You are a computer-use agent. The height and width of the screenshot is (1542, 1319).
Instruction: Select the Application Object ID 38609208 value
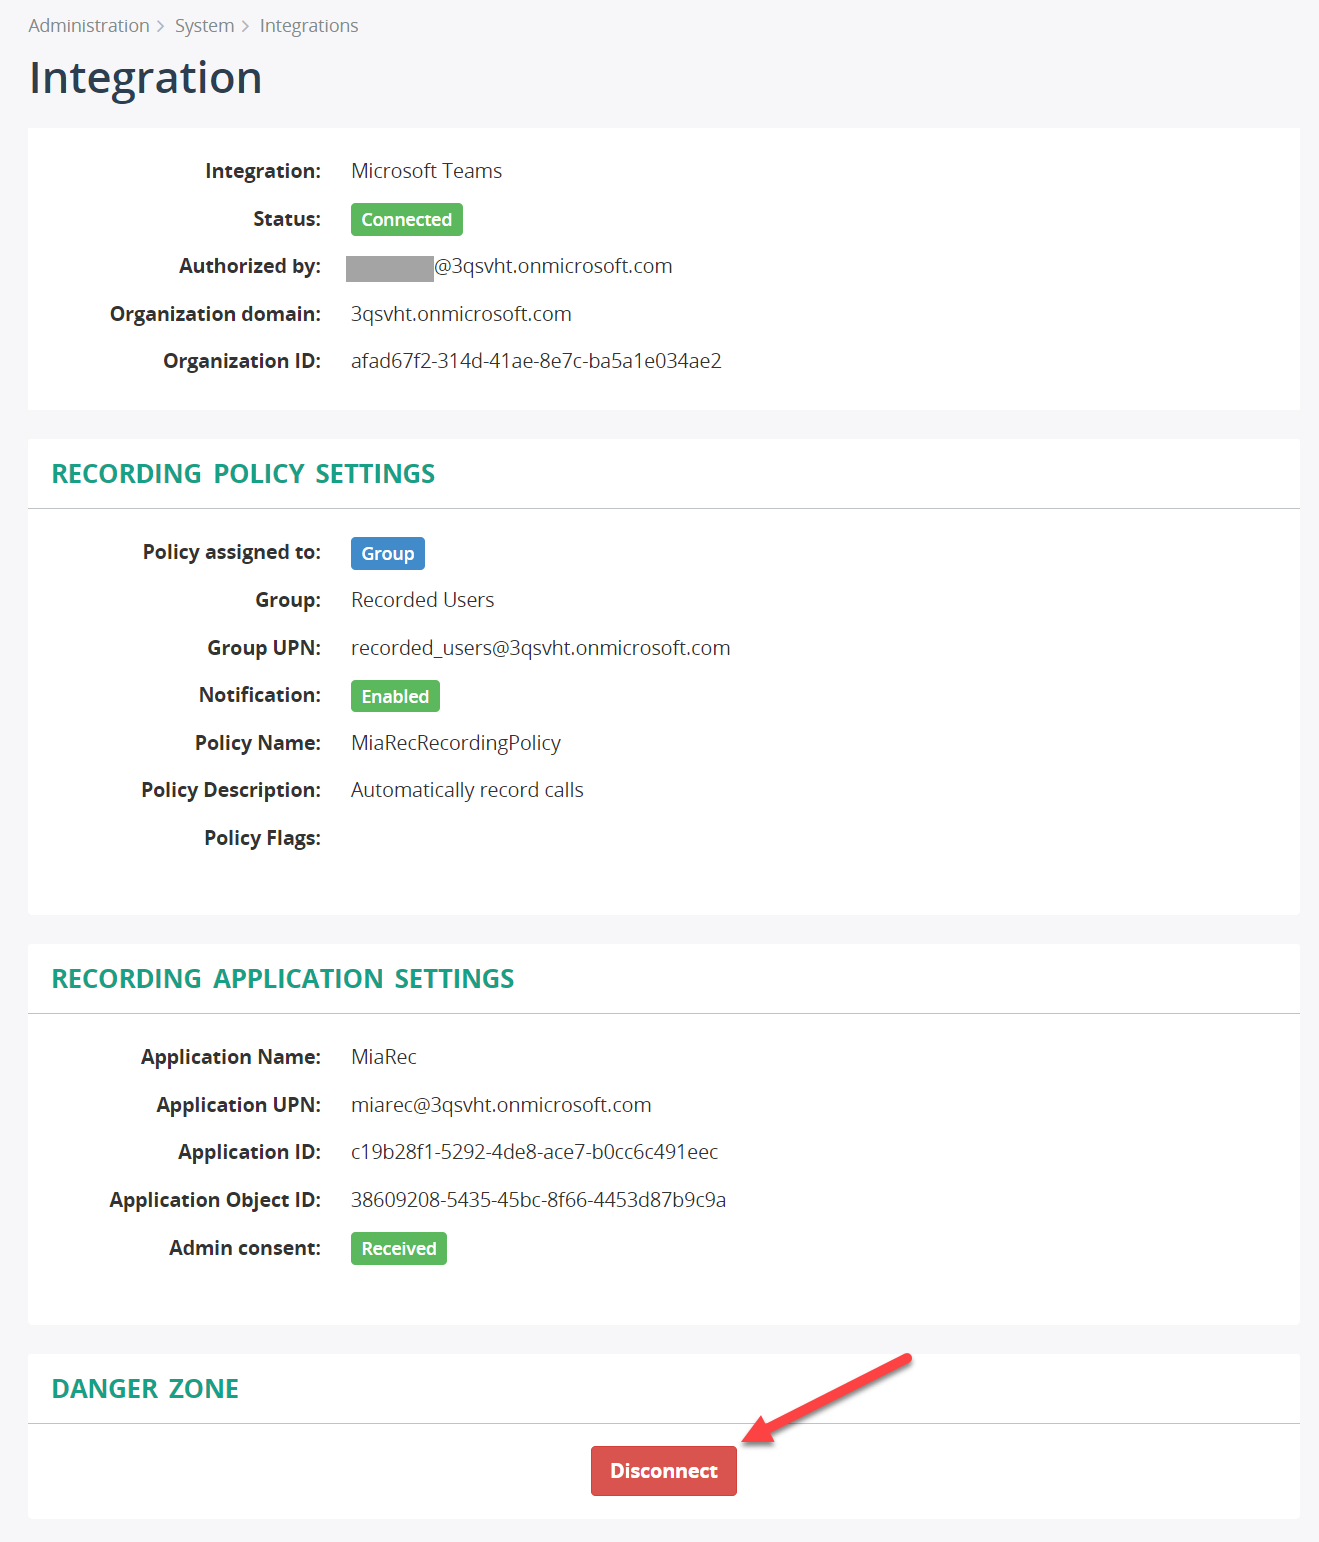(x=538, y=1200)
